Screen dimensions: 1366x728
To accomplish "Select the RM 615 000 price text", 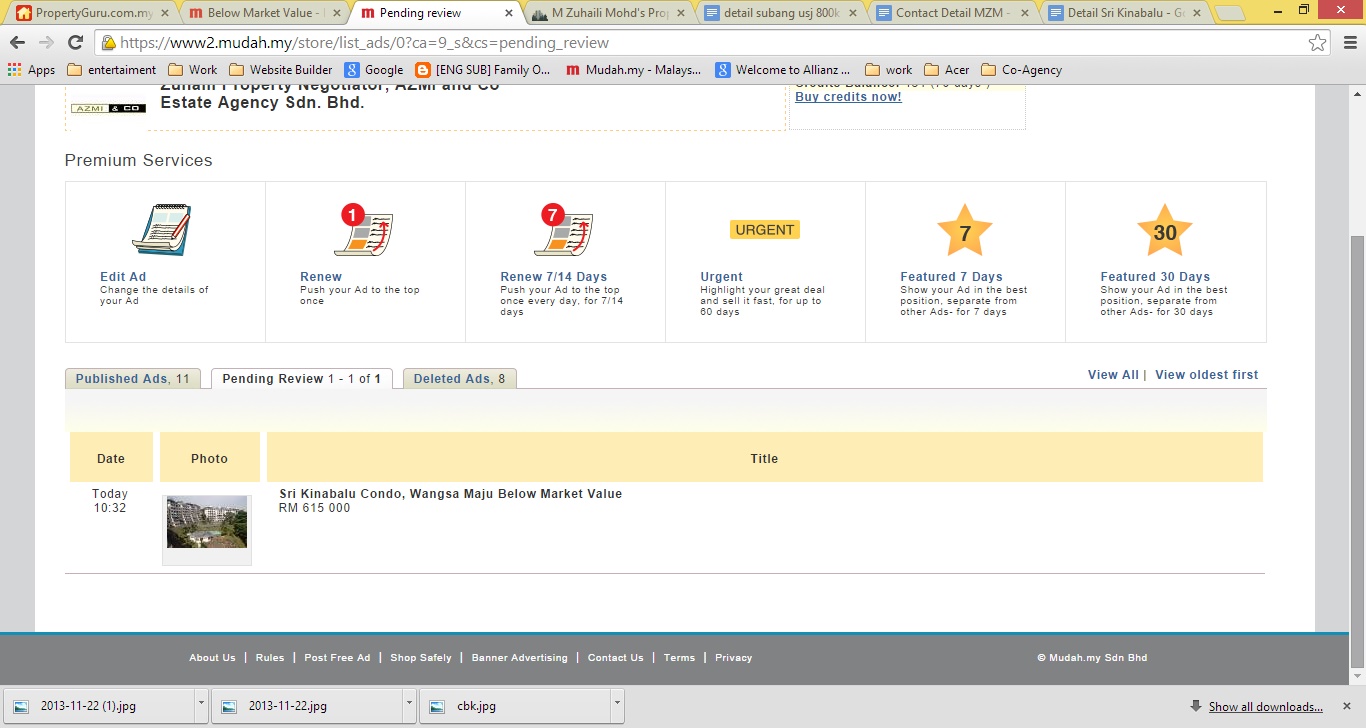I will click(315, 508).
